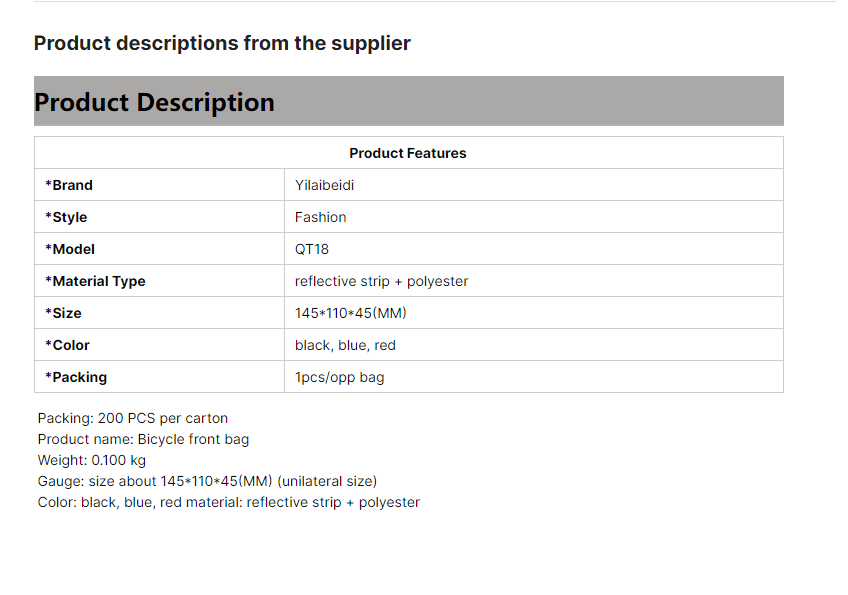
Task: Select the size value '145*110*45(MM)' in table
Action: [x=350, y=313]
